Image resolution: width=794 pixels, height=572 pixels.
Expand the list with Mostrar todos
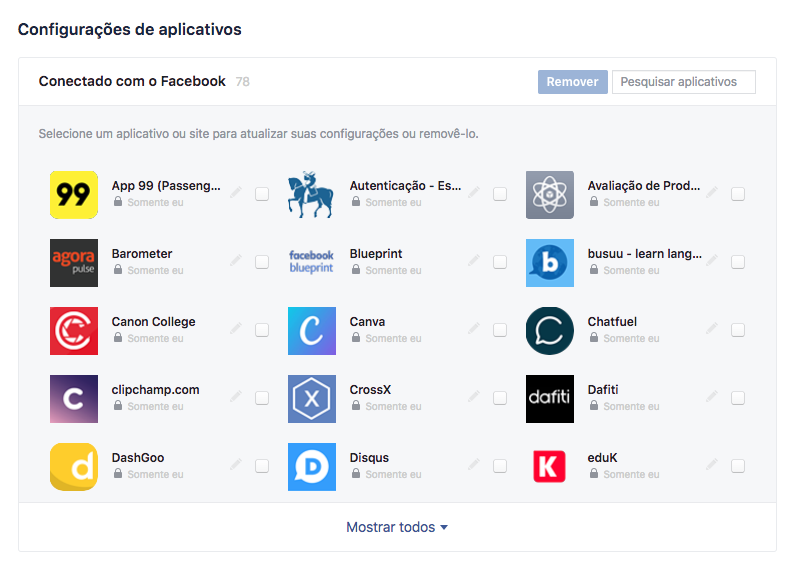click(x=397, y=527)
